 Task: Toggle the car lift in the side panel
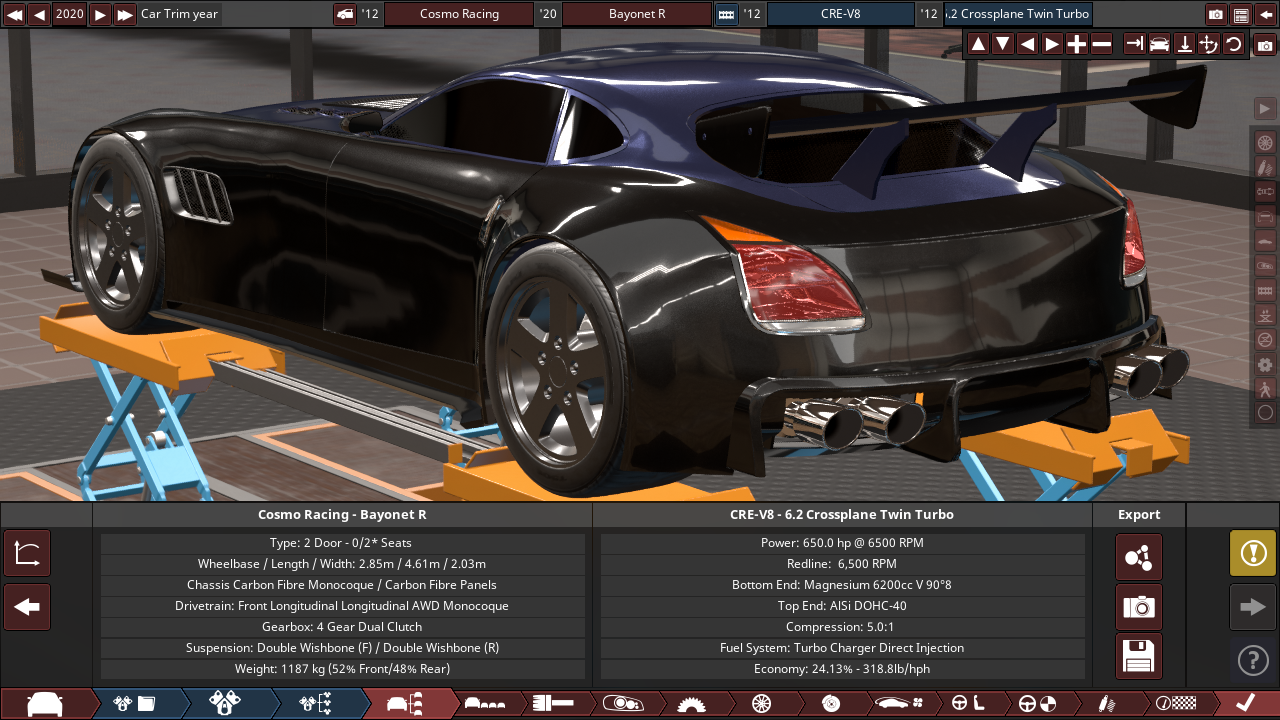click(x=1265, y=315)
